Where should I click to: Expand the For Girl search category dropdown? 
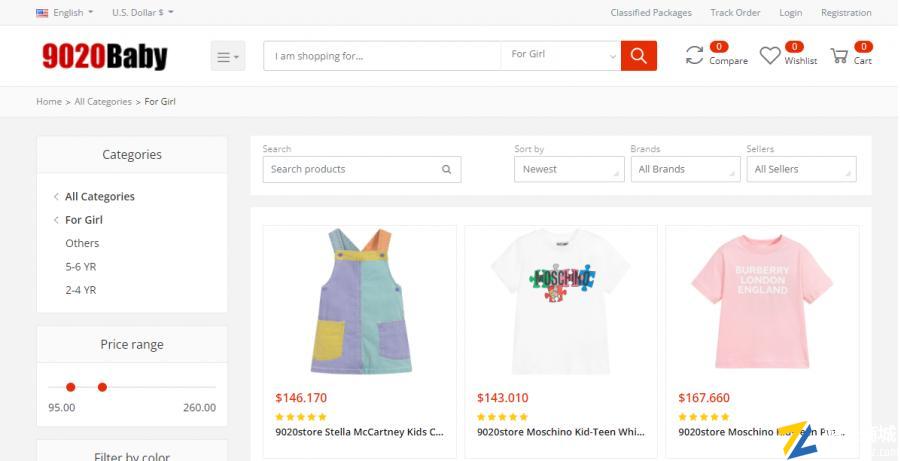click(561, 56)
